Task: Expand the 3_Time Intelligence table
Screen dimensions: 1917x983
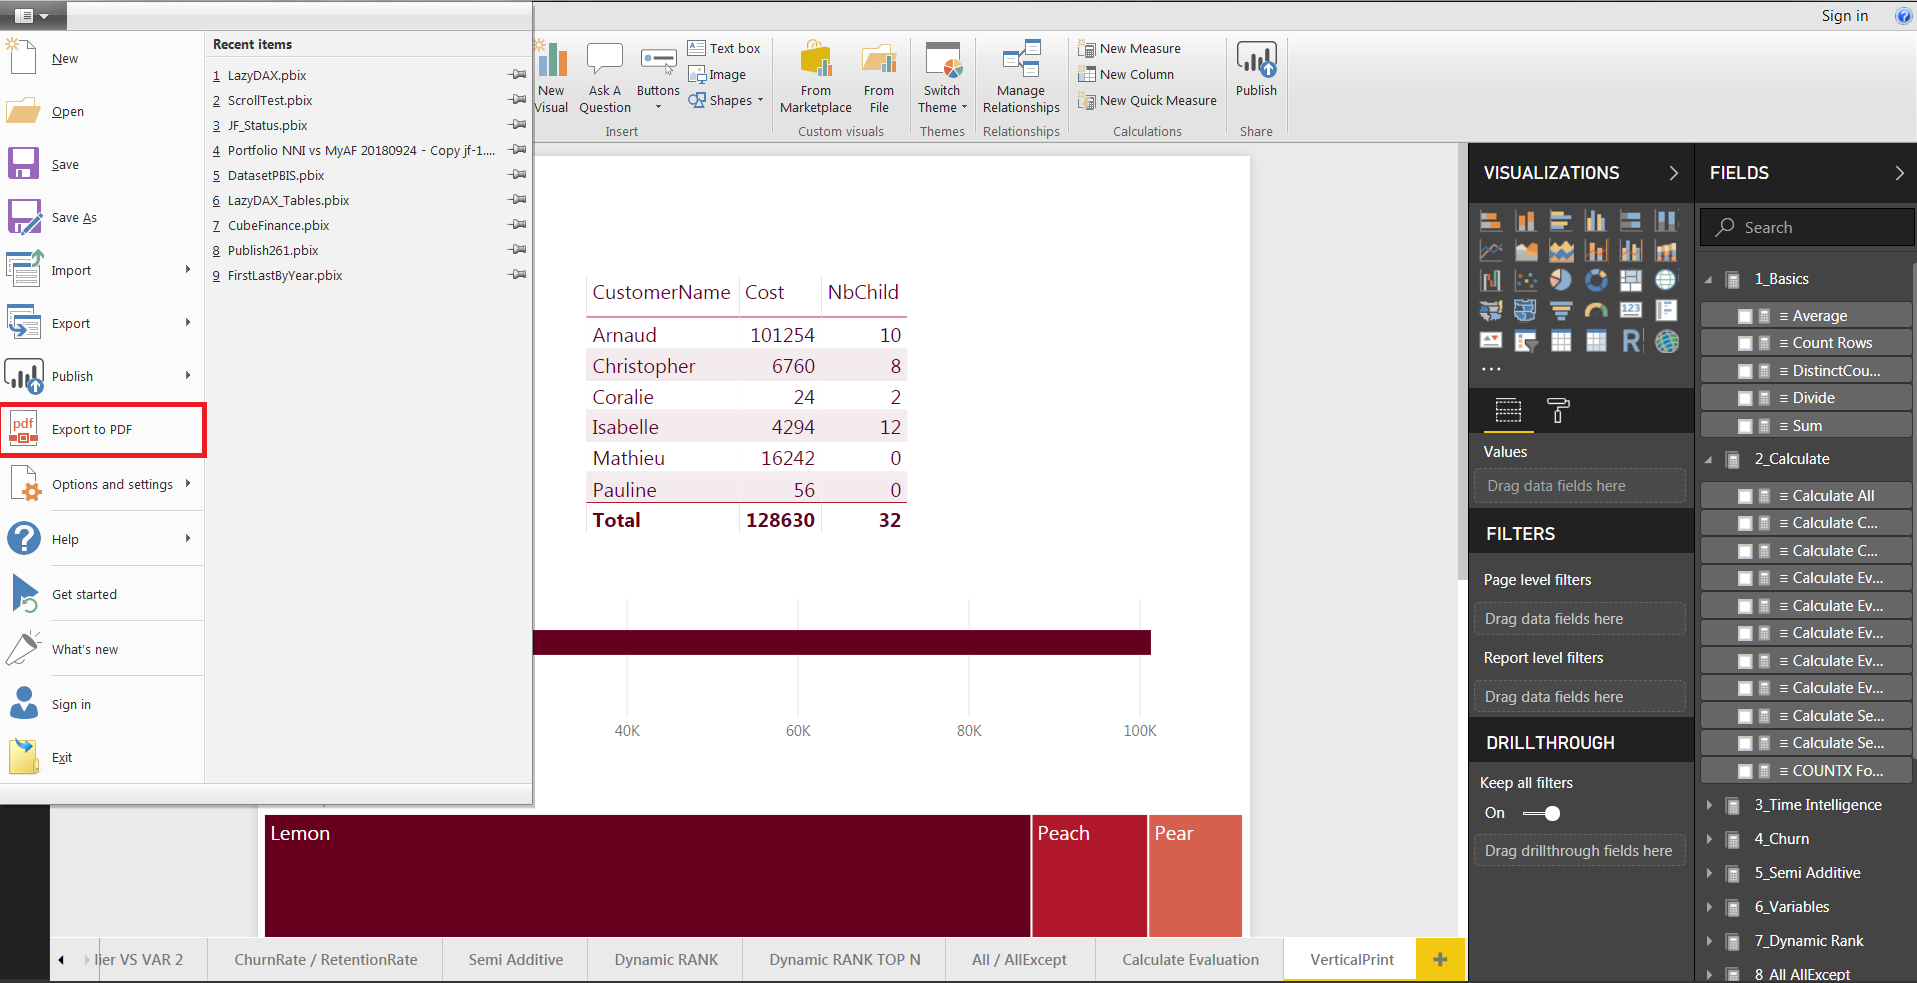Action: point(1709,805)
